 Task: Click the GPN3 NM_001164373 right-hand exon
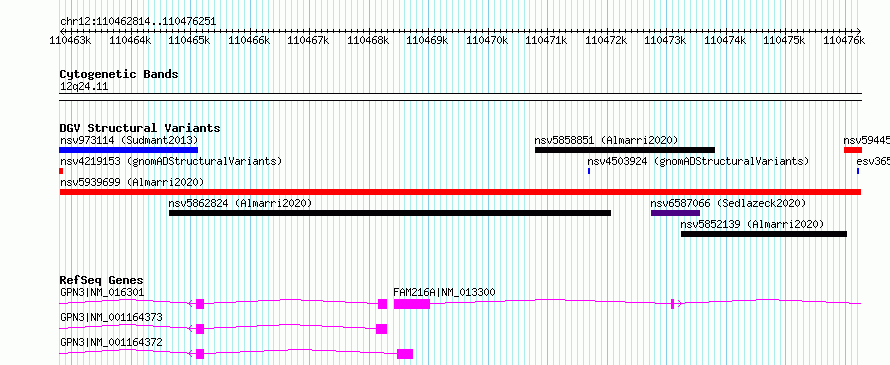point(381,329)
